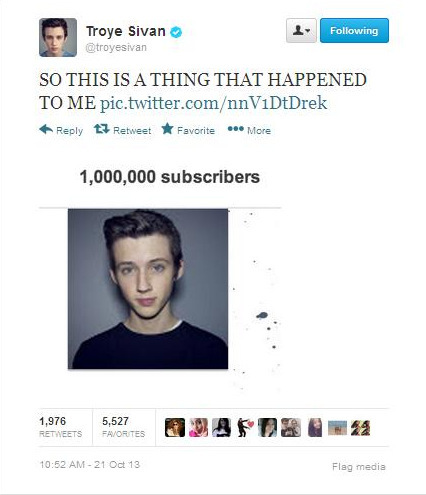Click the last avatar in favoriters row
Screen dimensions: 426x495
coord(361,427)
